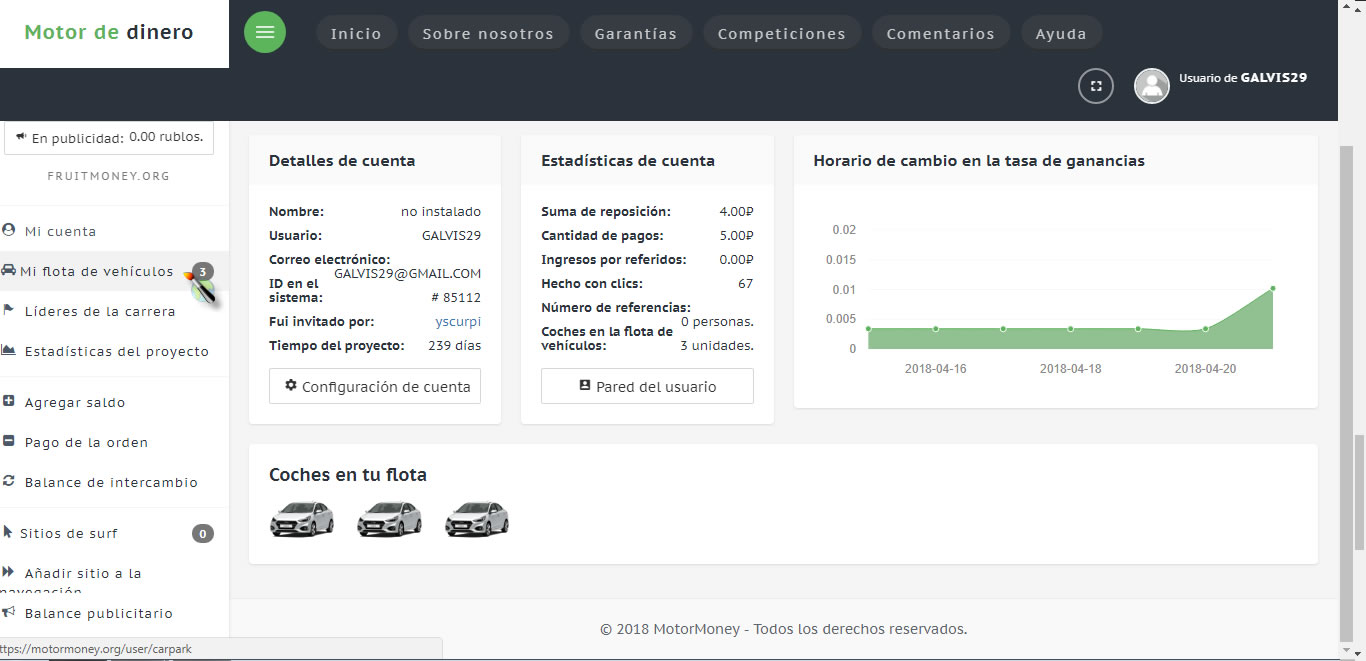Click the first chart data point

[x=868, y=328]
